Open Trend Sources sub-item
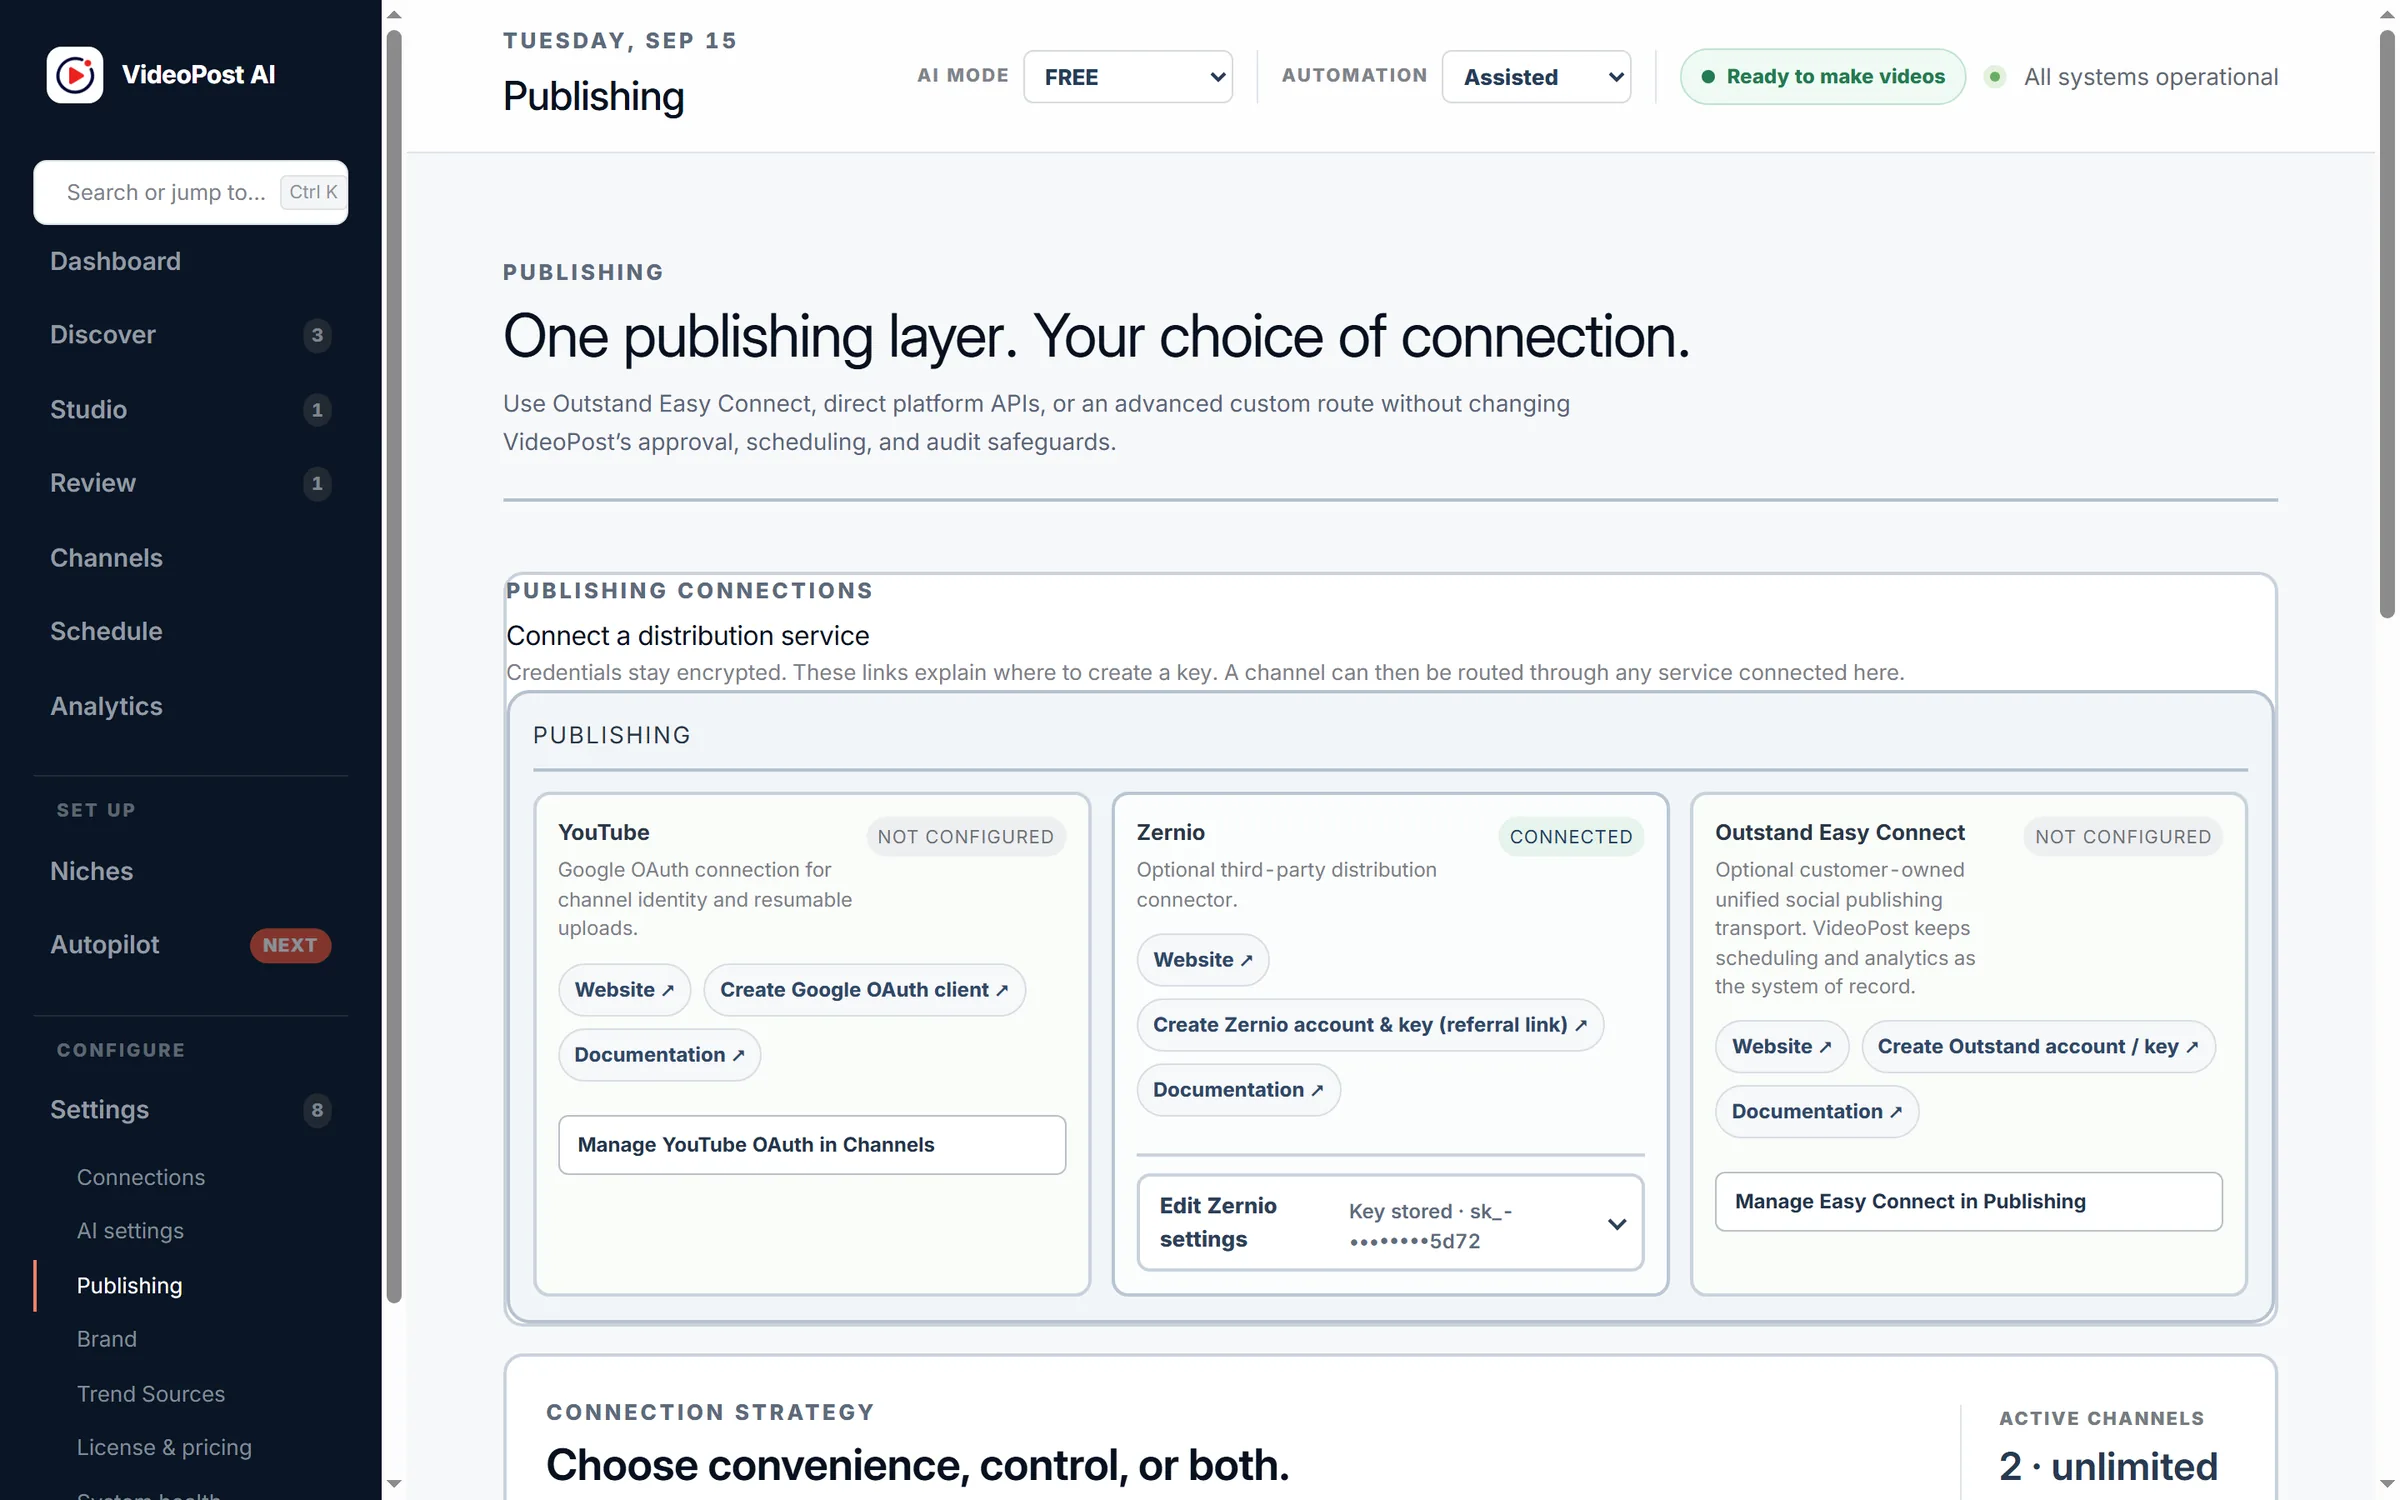Viewport: 2400px width, 1500px height. pyautogui.click(x=151, y=1394)
